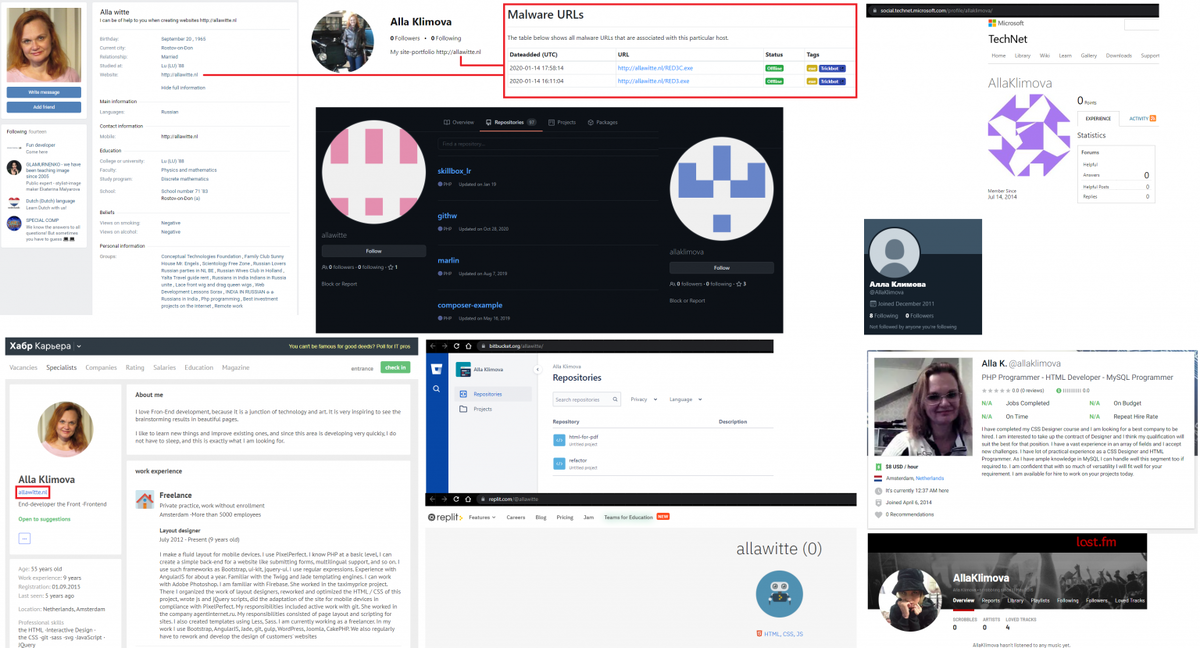Click the RSS feed icon beside ACTIVITY

click(1153, 119)
